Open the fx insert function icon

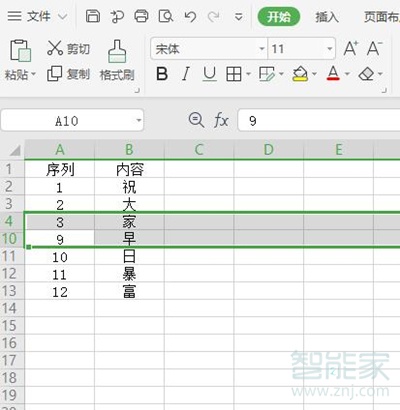click(x=221, y=120)
